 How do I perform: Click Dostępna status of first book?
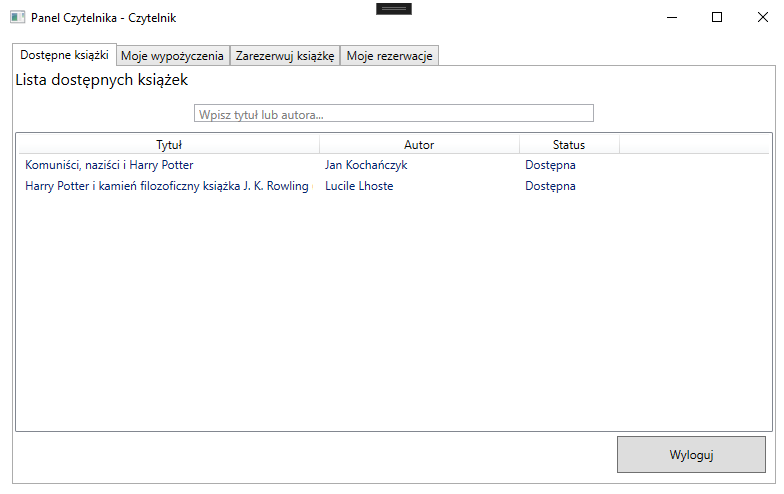pos(550,165)
